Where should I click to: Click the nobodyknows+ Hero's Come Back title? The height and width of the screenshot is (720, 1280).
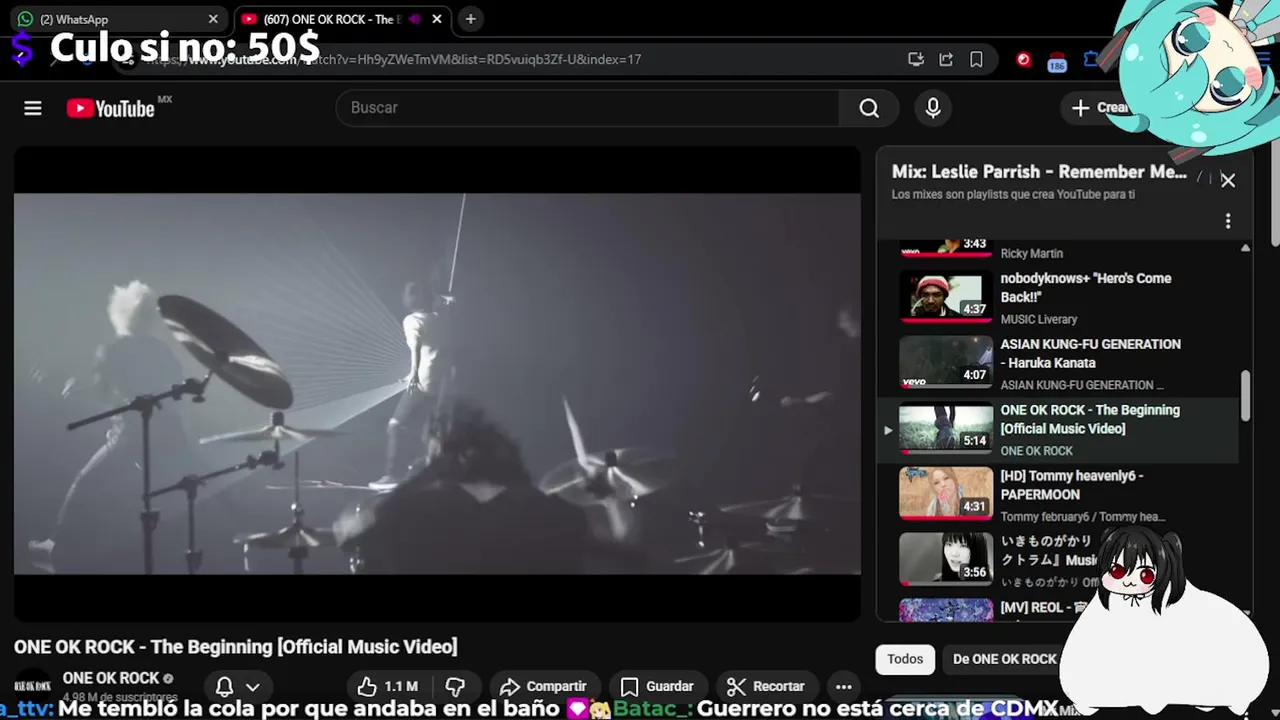(x=1086, y=288)
